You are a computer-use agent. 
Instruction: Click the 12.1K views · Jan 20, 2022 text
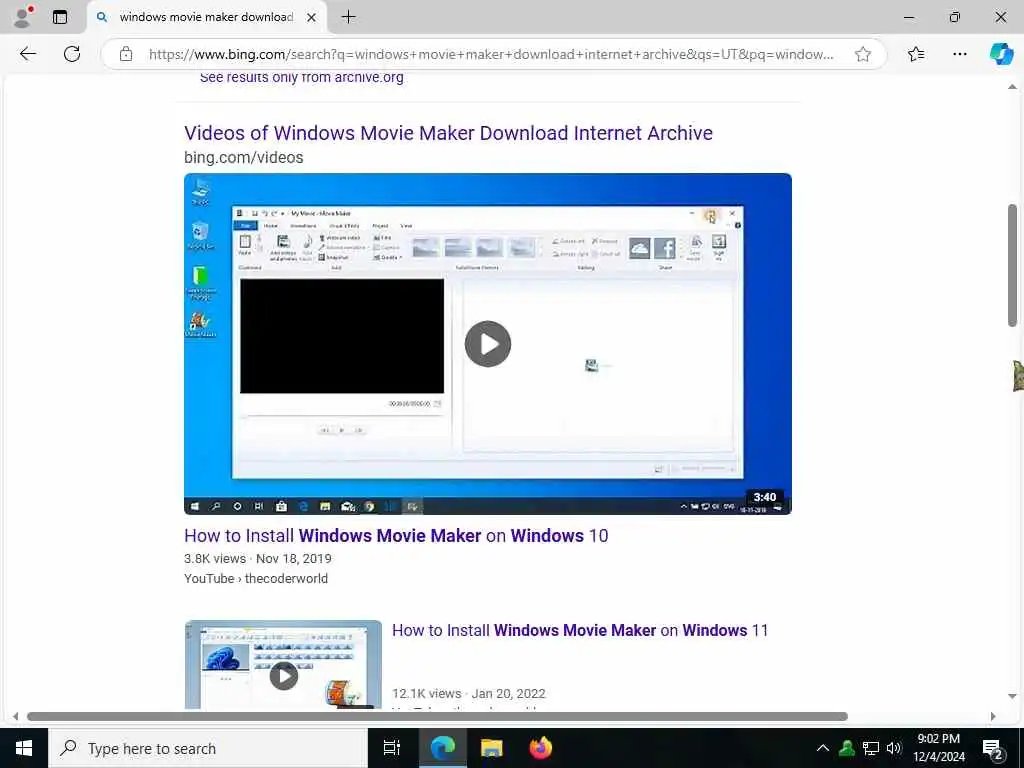click(x=468, y=694)
